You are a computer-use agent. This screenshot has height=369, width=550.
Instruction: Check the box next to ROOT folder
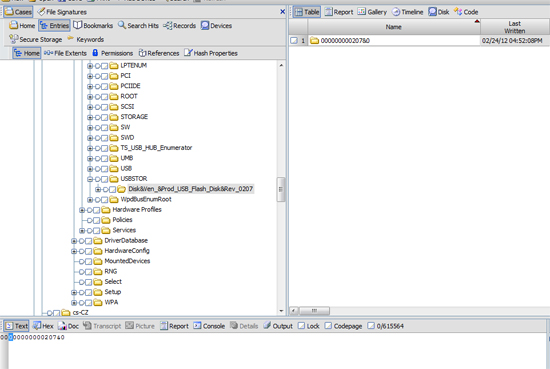(105, 97)
